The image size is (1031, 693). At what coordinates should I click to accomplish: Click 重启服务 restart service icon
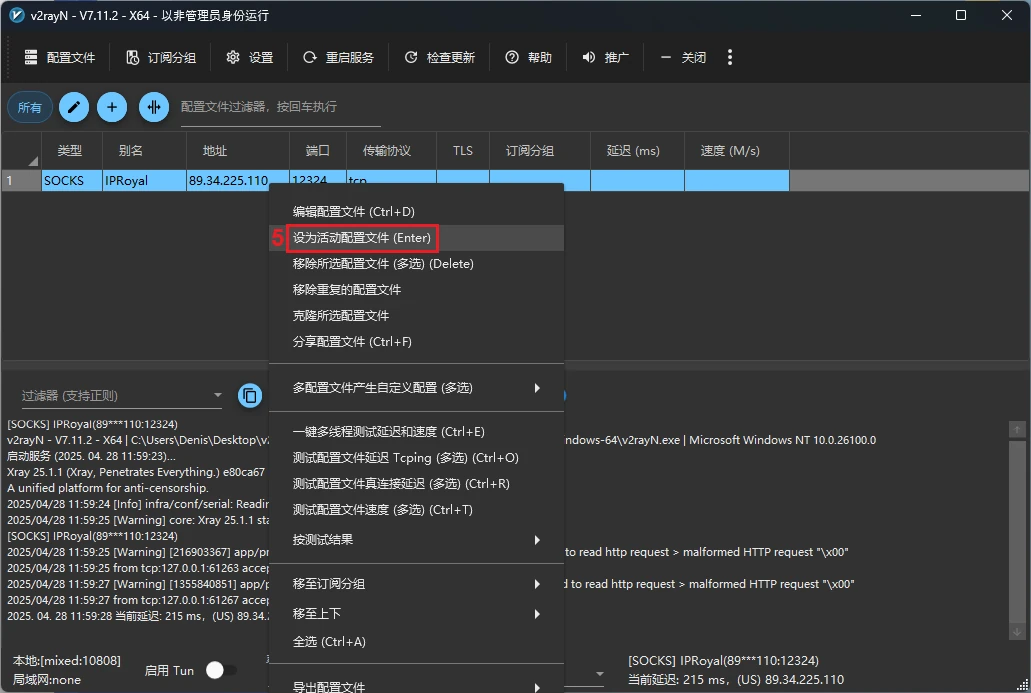[x=310, y=57]
